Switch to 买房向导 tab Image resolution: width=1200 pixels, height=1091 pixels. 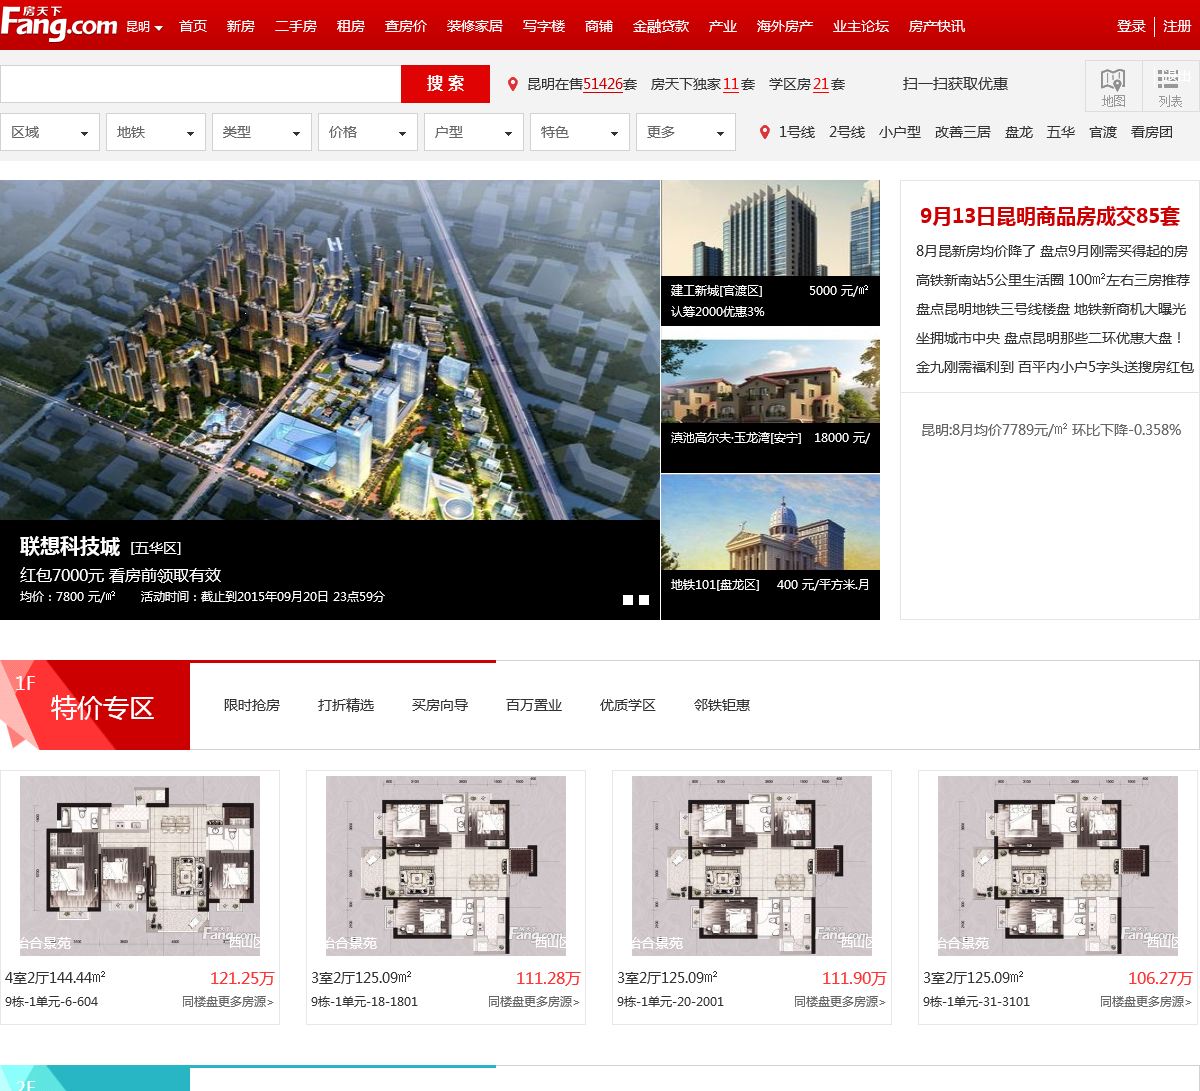[x=440, y=705]
